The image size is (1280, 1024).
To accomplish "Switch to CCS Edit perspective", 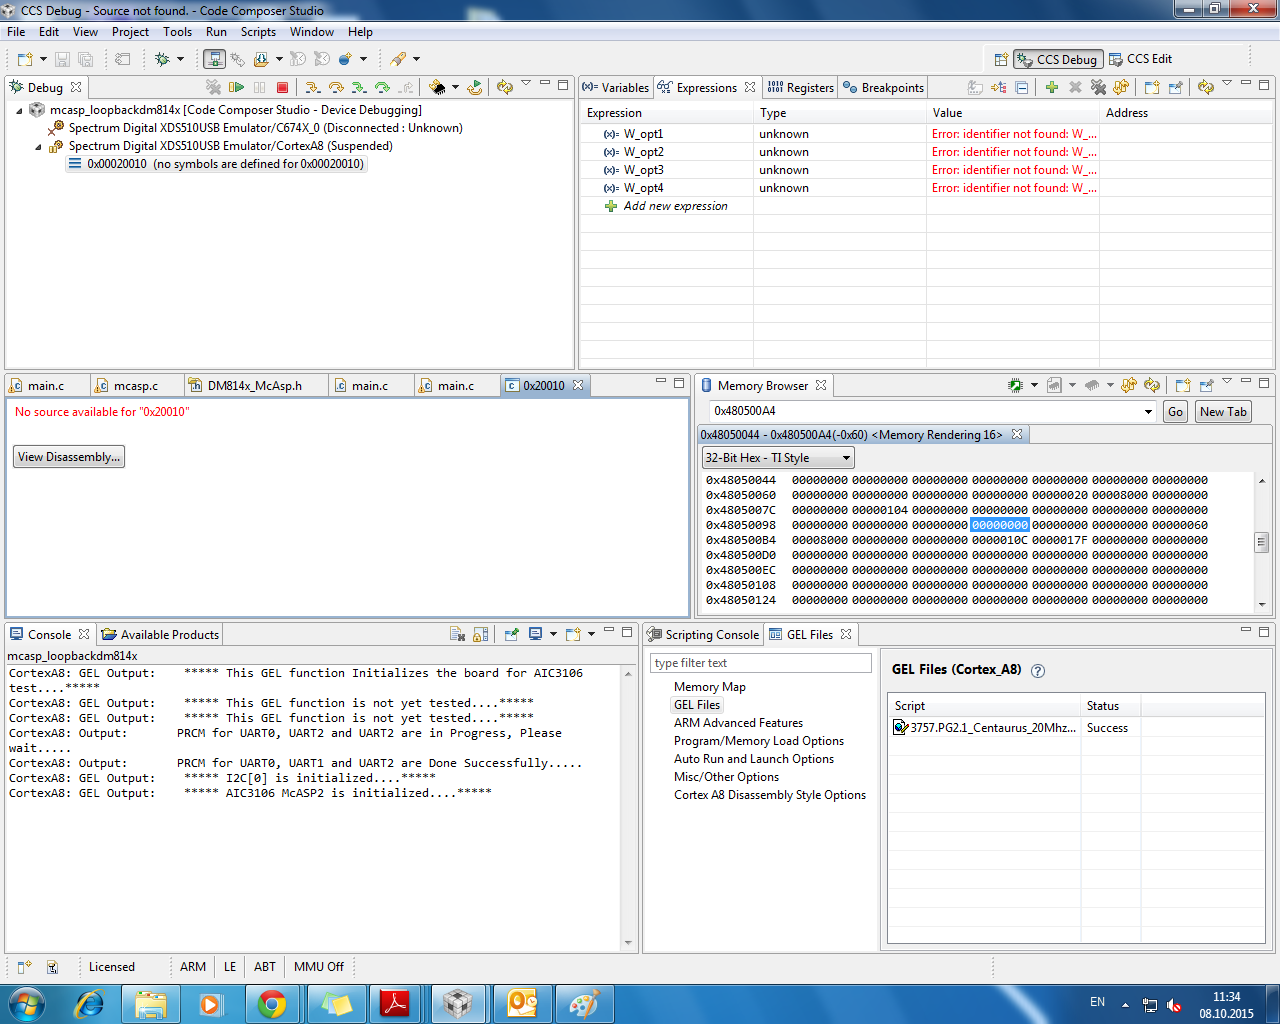I will pos(1140,59).
